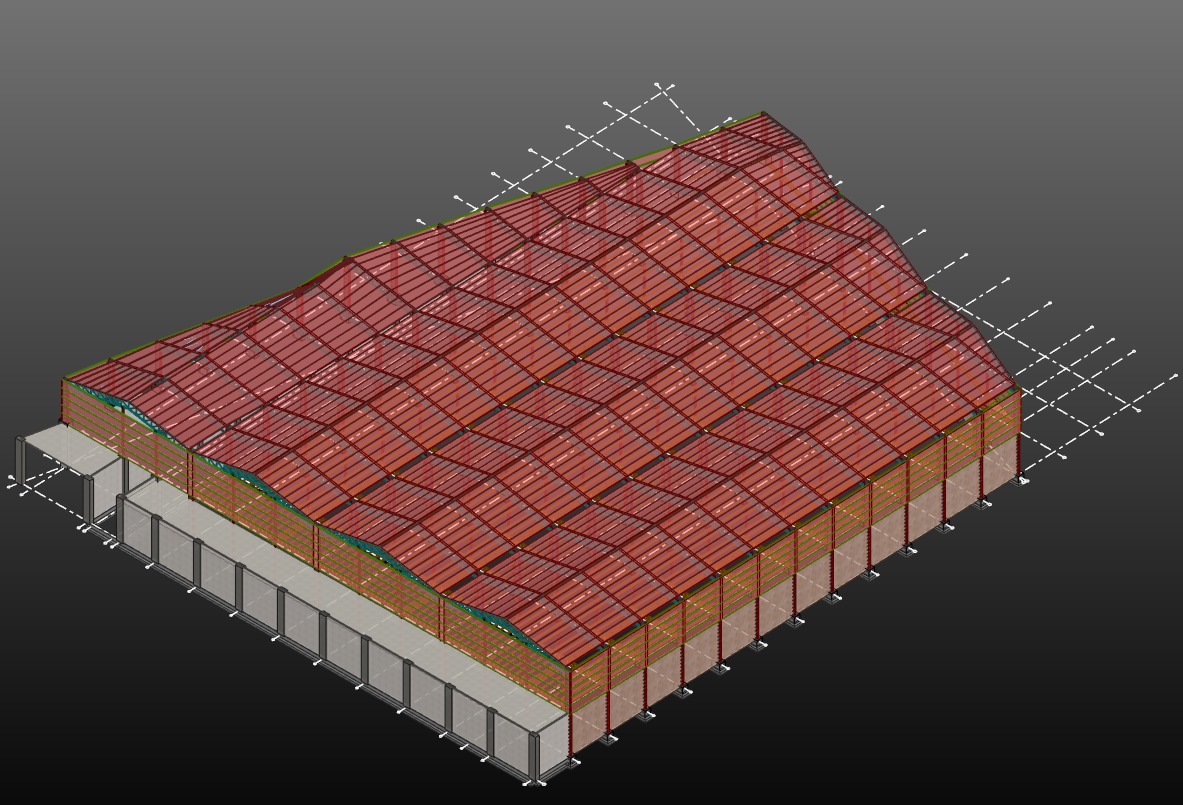
Task: Click the endpoint of the rightmost grid line
Action: pyautogui.click(x=1175, y=376)
